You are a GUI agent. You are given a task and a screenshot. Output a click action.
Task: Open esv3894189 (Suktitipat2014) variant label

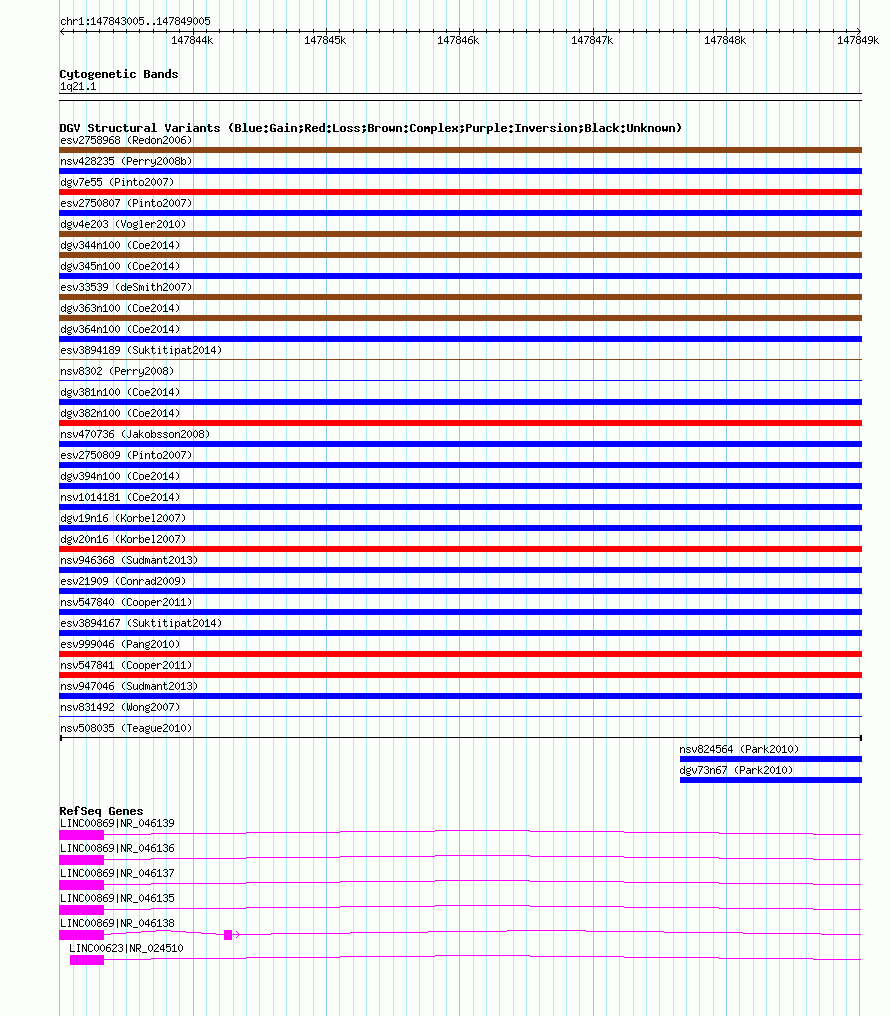tap(141, 350)
